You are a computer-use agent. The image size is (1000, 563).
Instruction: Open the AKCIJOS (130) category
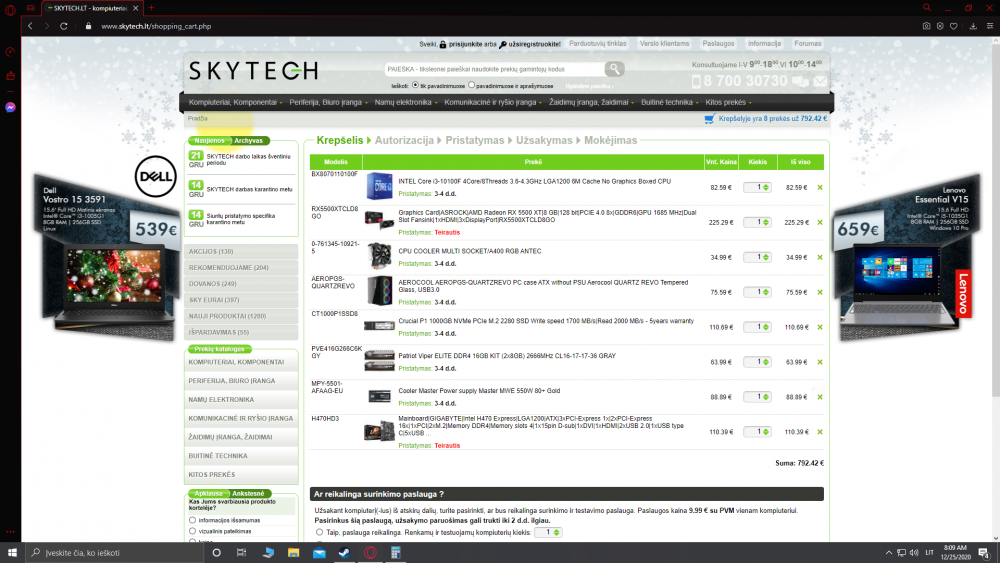[241, 252]
